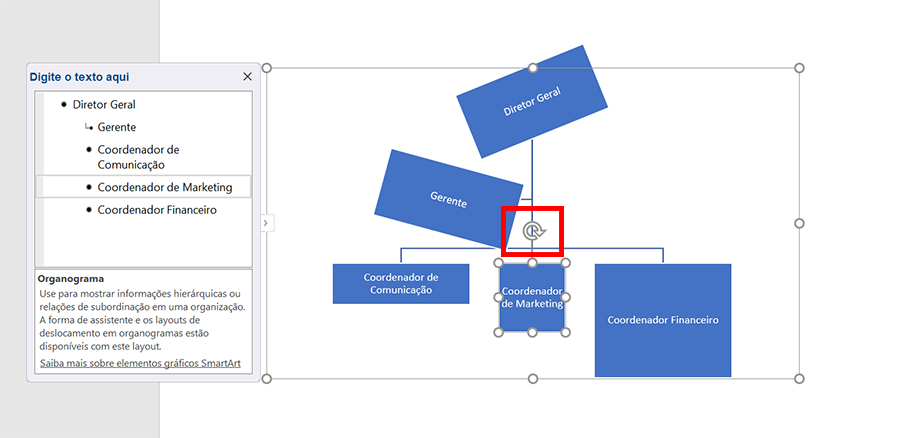Click the top-center sizing handle of the SmartArt frame
This screenshot has height=438, width=900.
[533, 68]
